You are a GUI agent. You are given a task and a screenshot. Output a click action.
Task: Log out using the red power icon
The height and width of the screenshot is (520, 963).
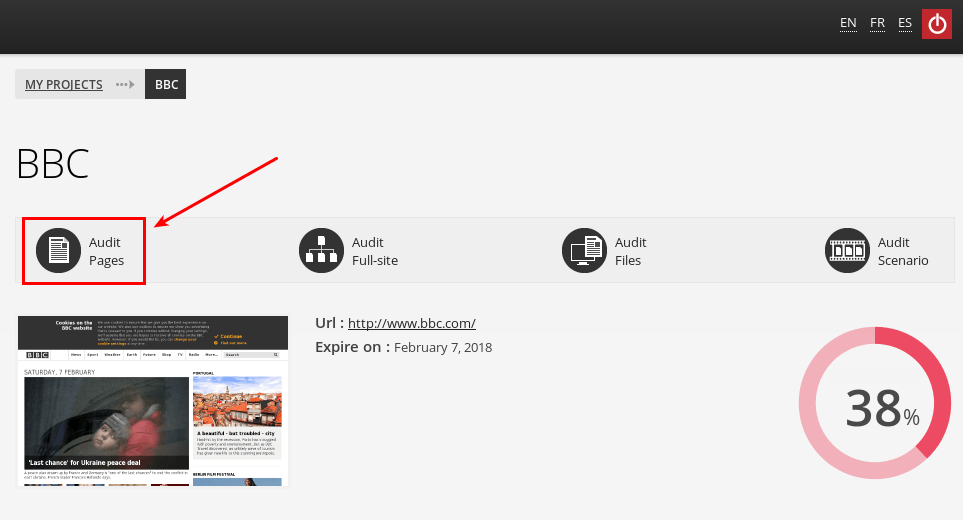[937, 24]
